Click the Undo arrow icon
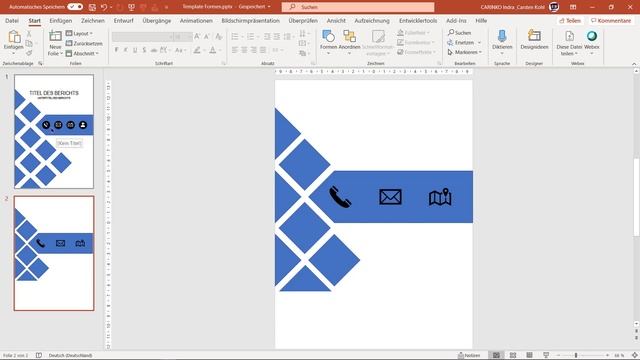Image resolution: width=640 pixels, height=360 pixels. coord(104,7)
